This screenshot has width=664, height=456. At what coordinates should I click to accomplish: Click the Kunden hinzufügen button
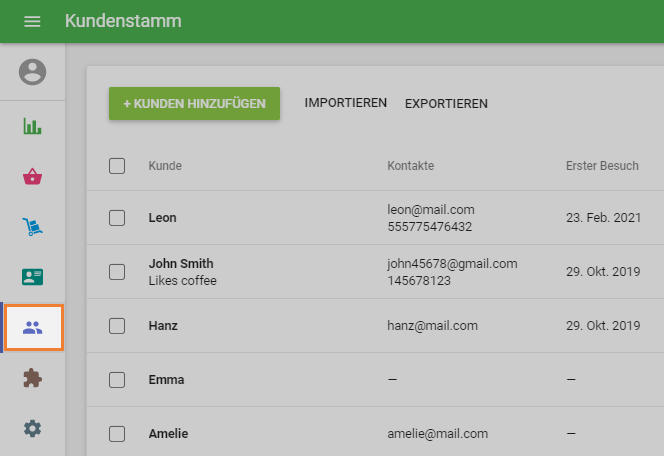click(194, 104)
